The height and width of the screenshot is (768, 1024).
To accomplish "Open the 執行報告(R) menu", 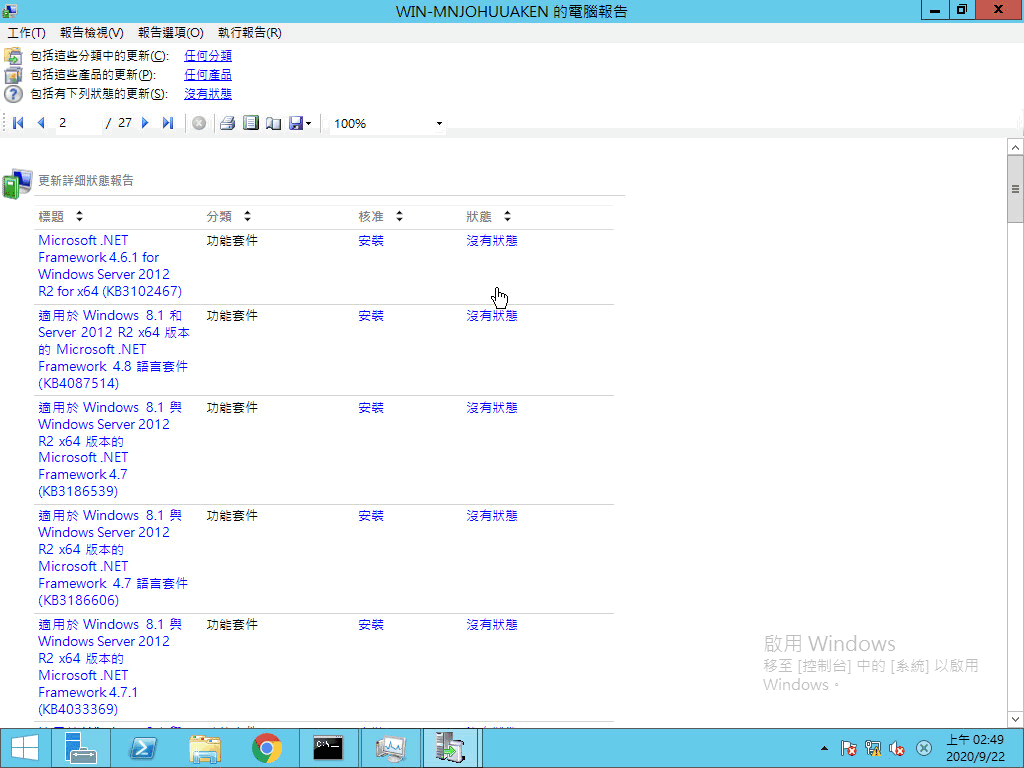I will coord(249,33).
